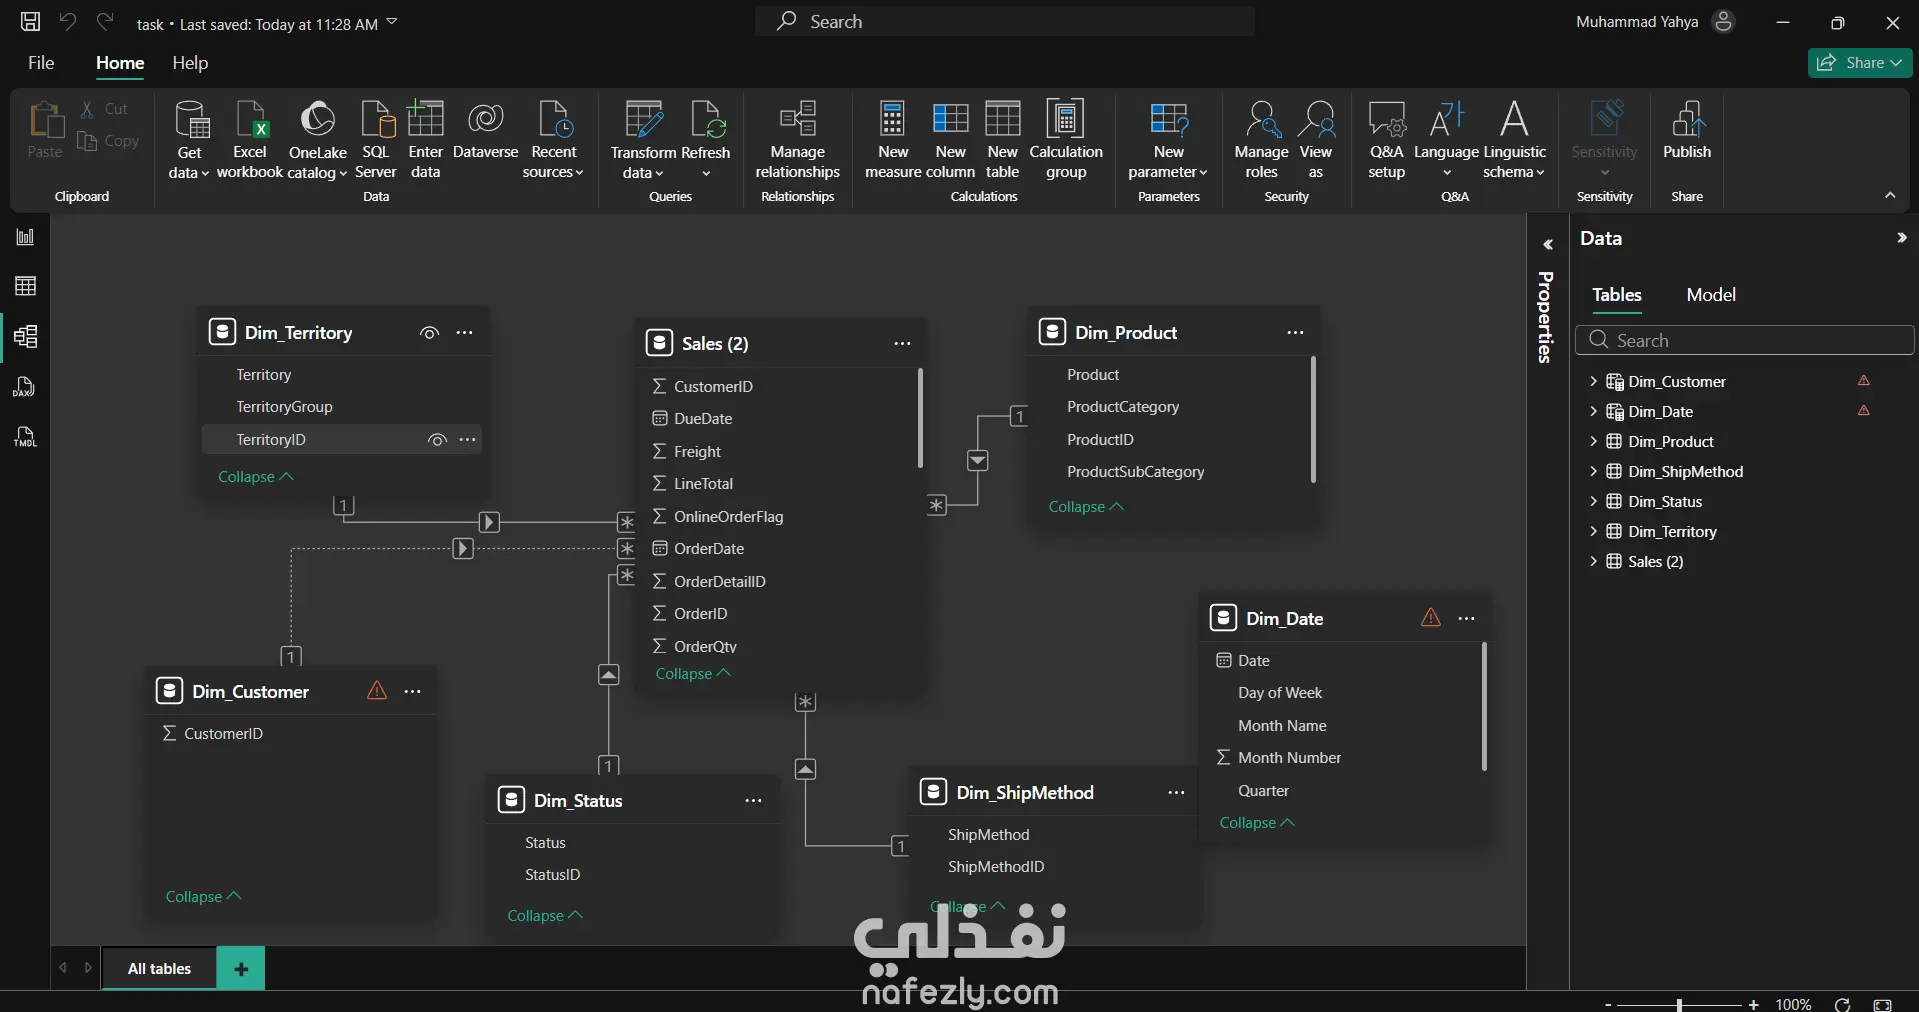Viewport: 1919px width, 1012px height.
Task: Create a New table
Action: point(1002,140)
